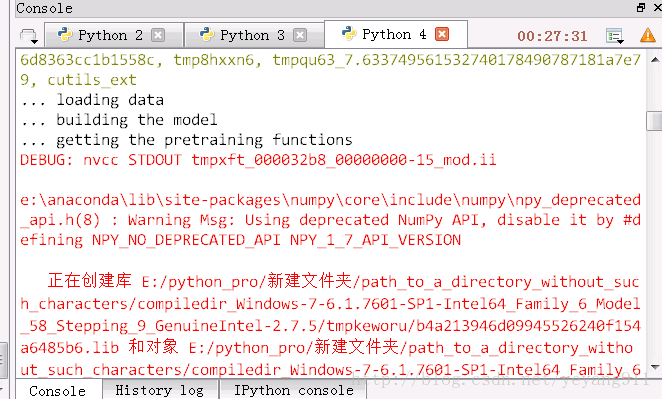The image size is (662, 399).
Task: Open the IPython console tab
Action: [293, 390]
